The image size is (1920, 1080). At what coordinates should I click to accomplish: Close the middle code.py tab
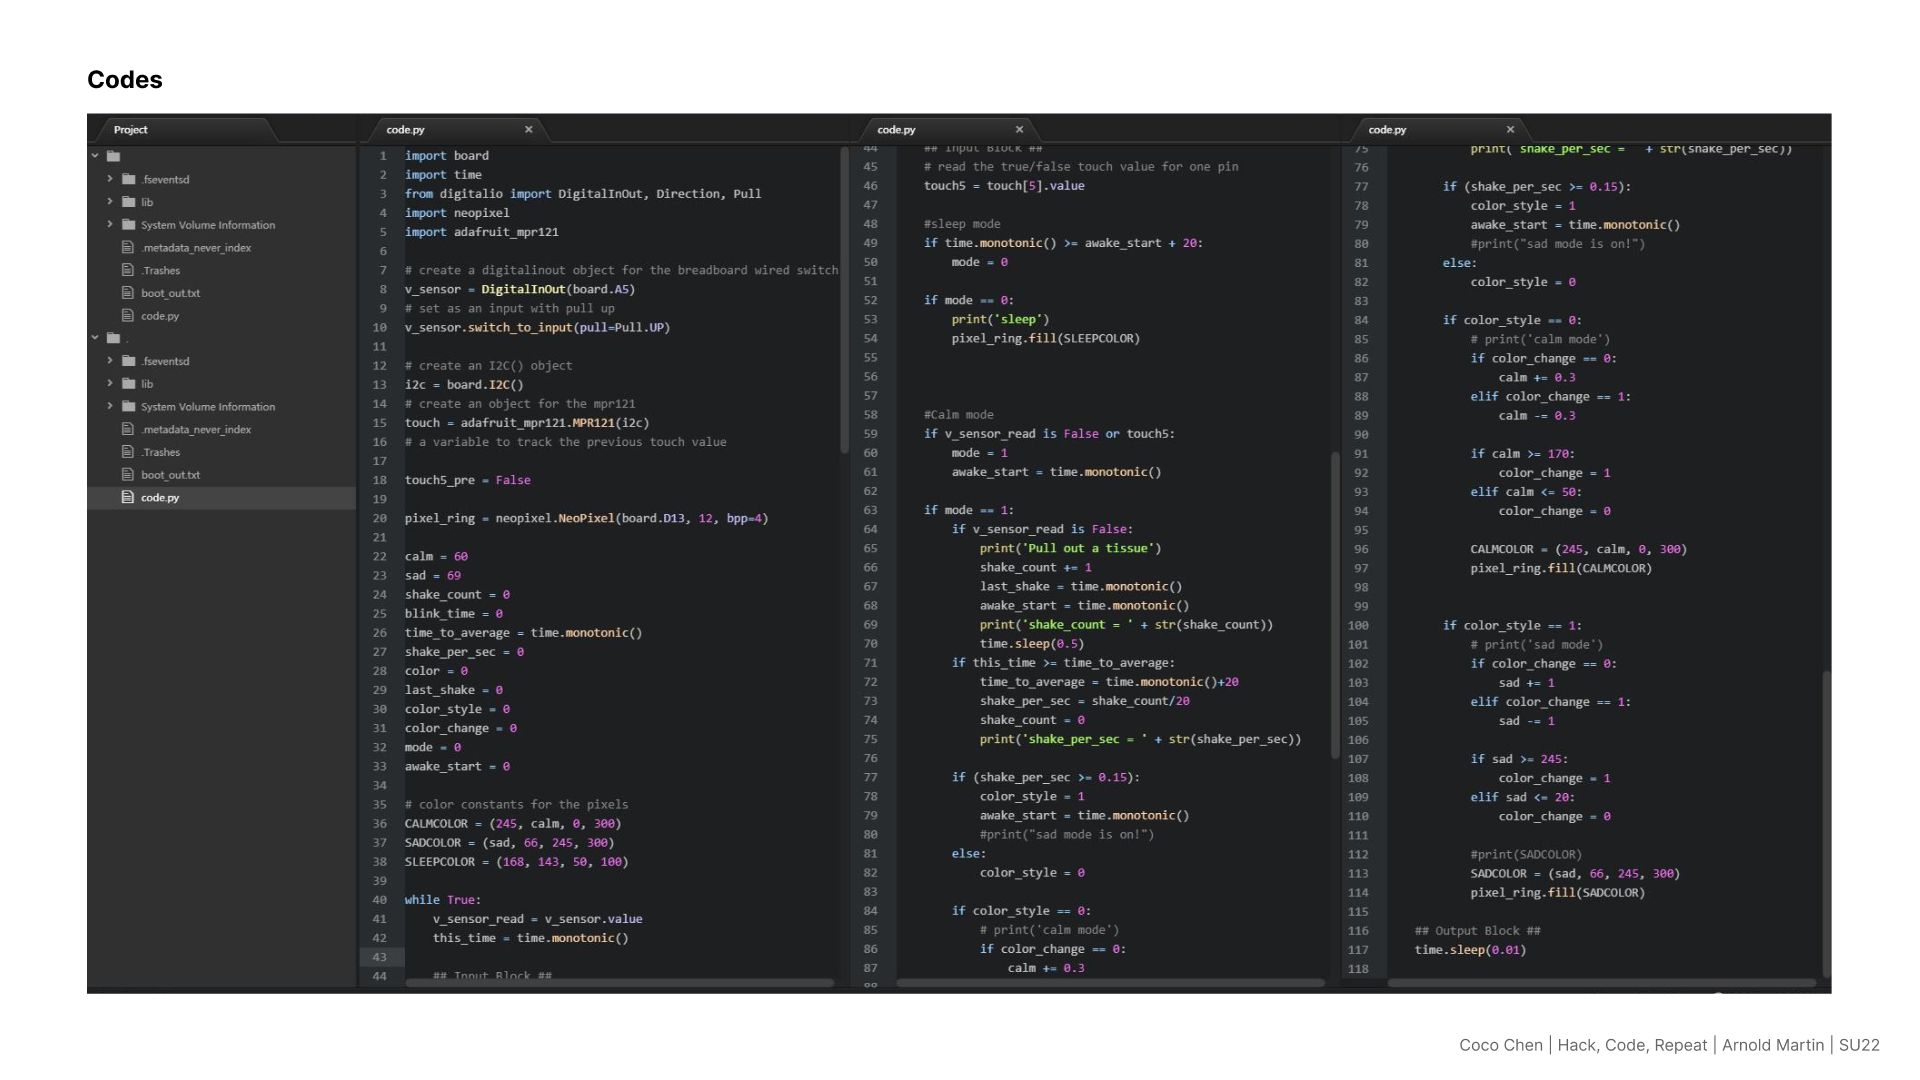[1020, 130]
